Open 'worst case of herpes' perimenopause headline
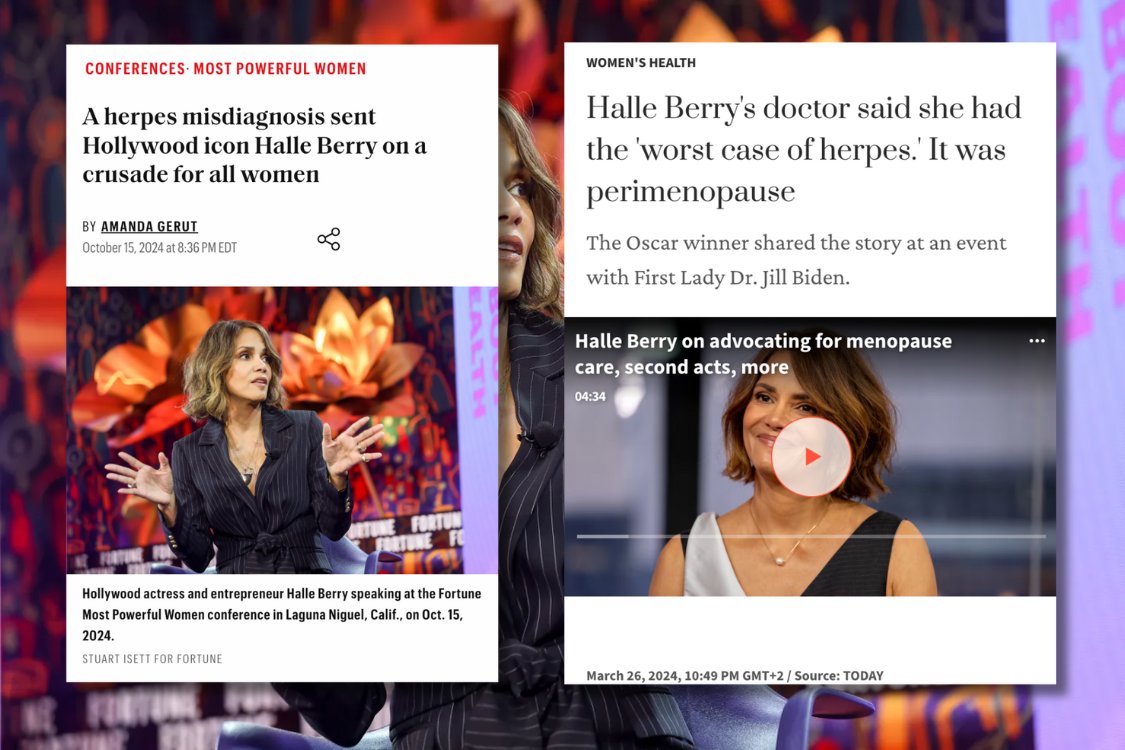This screenshot has width=1125, height=750. 804,149
